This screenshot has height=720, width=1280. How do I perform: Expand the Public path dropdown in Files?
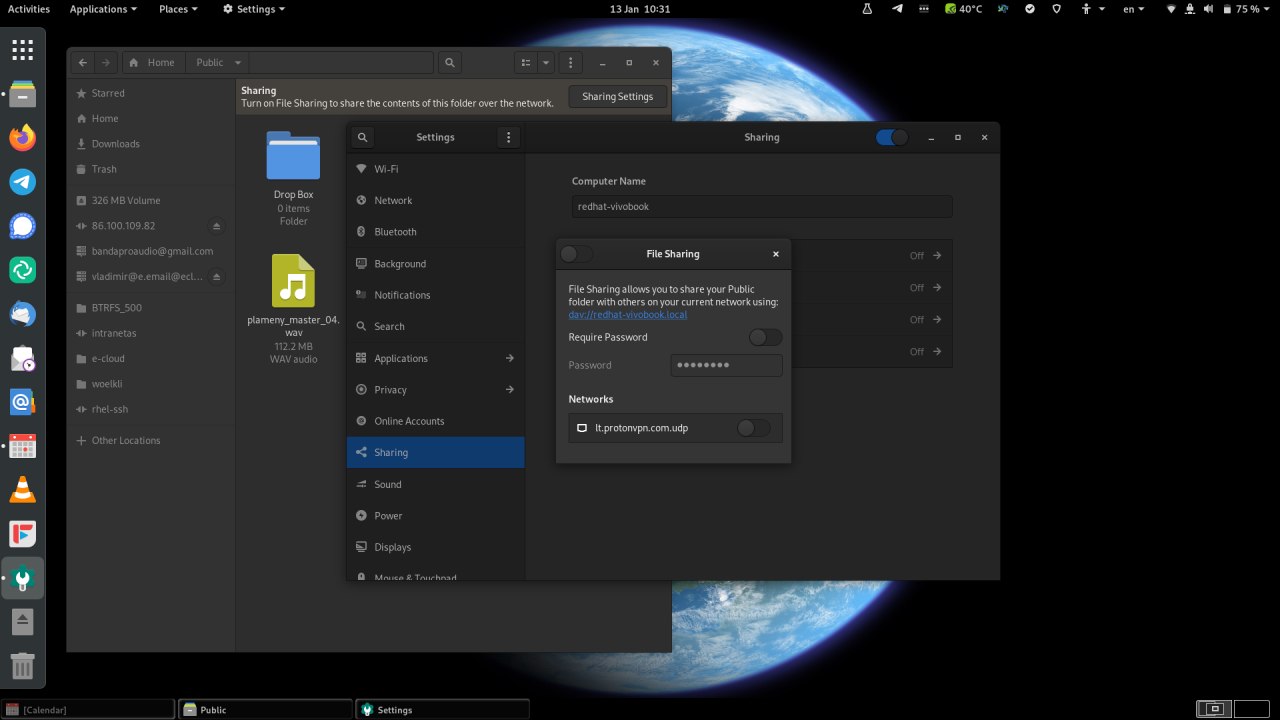[x=238, y=62]
